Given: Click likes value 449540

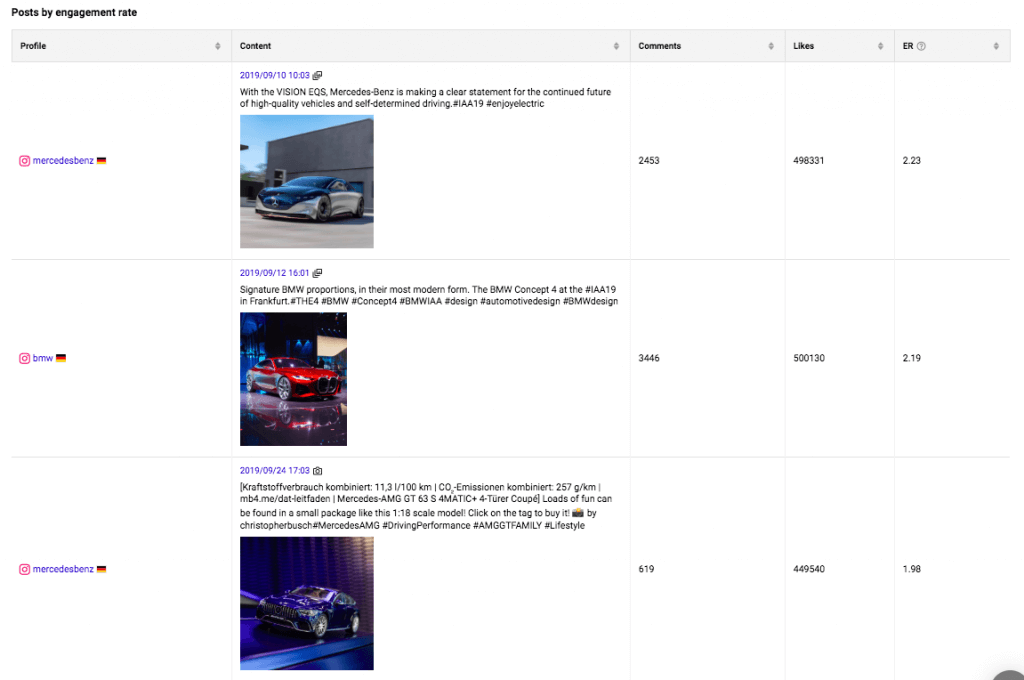Looking at the screenshot, I should [808, 569].
